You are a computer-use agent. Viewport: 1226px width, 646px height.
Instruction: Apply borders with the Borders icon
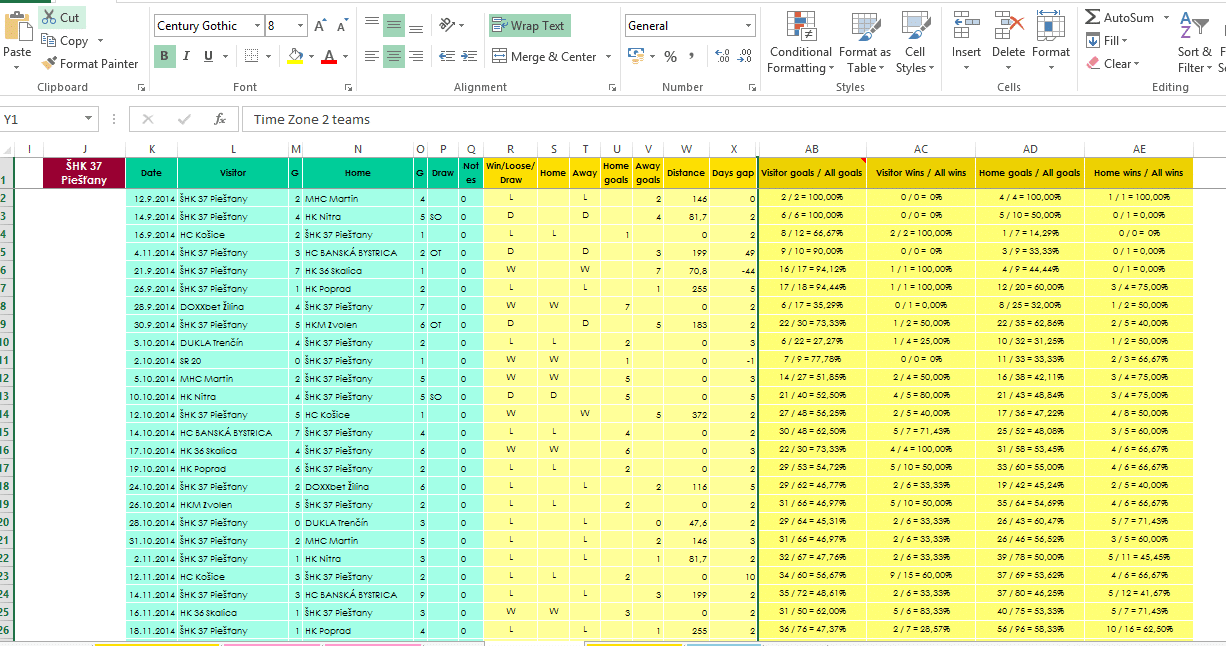coord(251,56)
